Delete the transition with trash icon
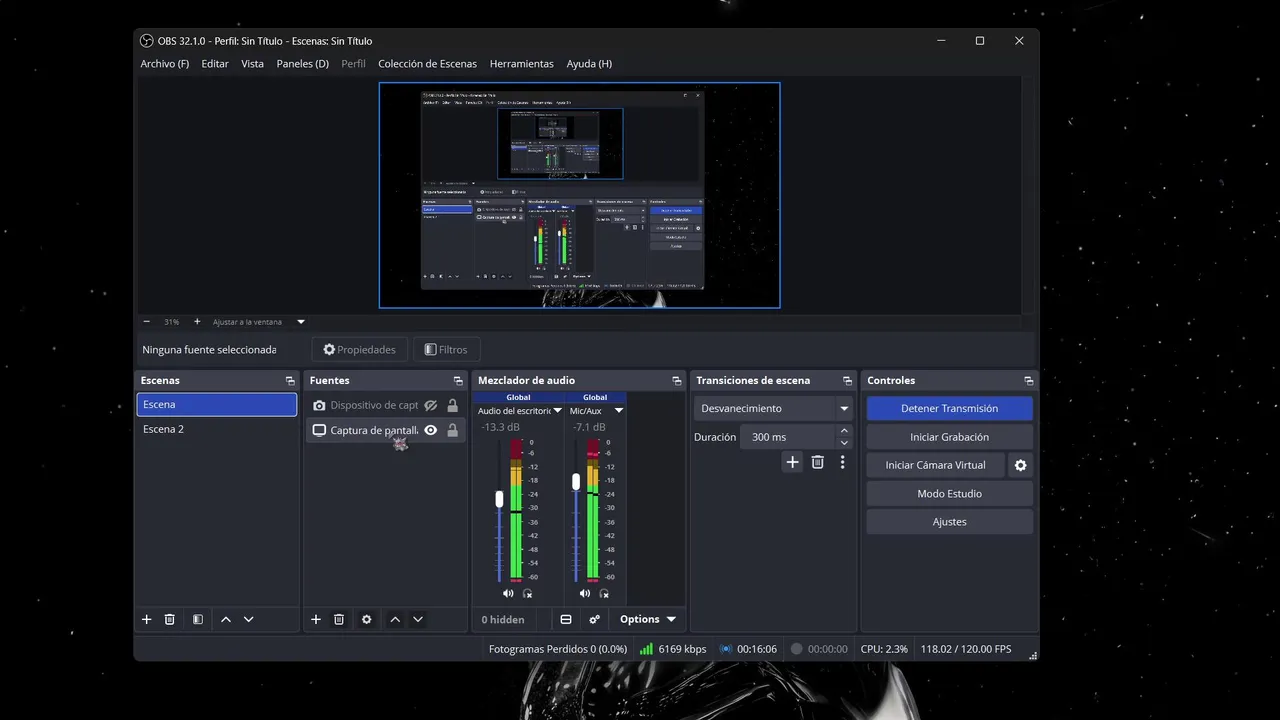Image resolution: width=1280 pixels, height=720 pixels. point(818,462)
